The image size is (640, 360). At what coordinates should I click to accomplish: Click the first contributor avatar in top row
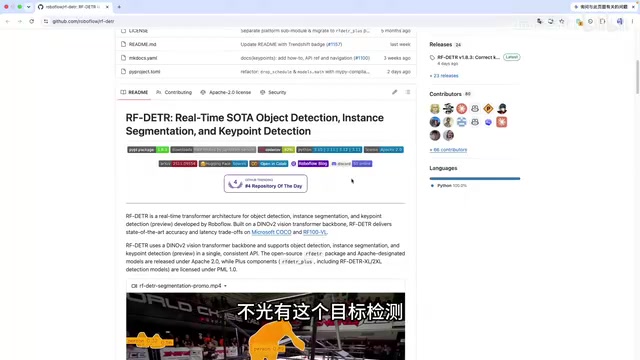tap(435, 109)
